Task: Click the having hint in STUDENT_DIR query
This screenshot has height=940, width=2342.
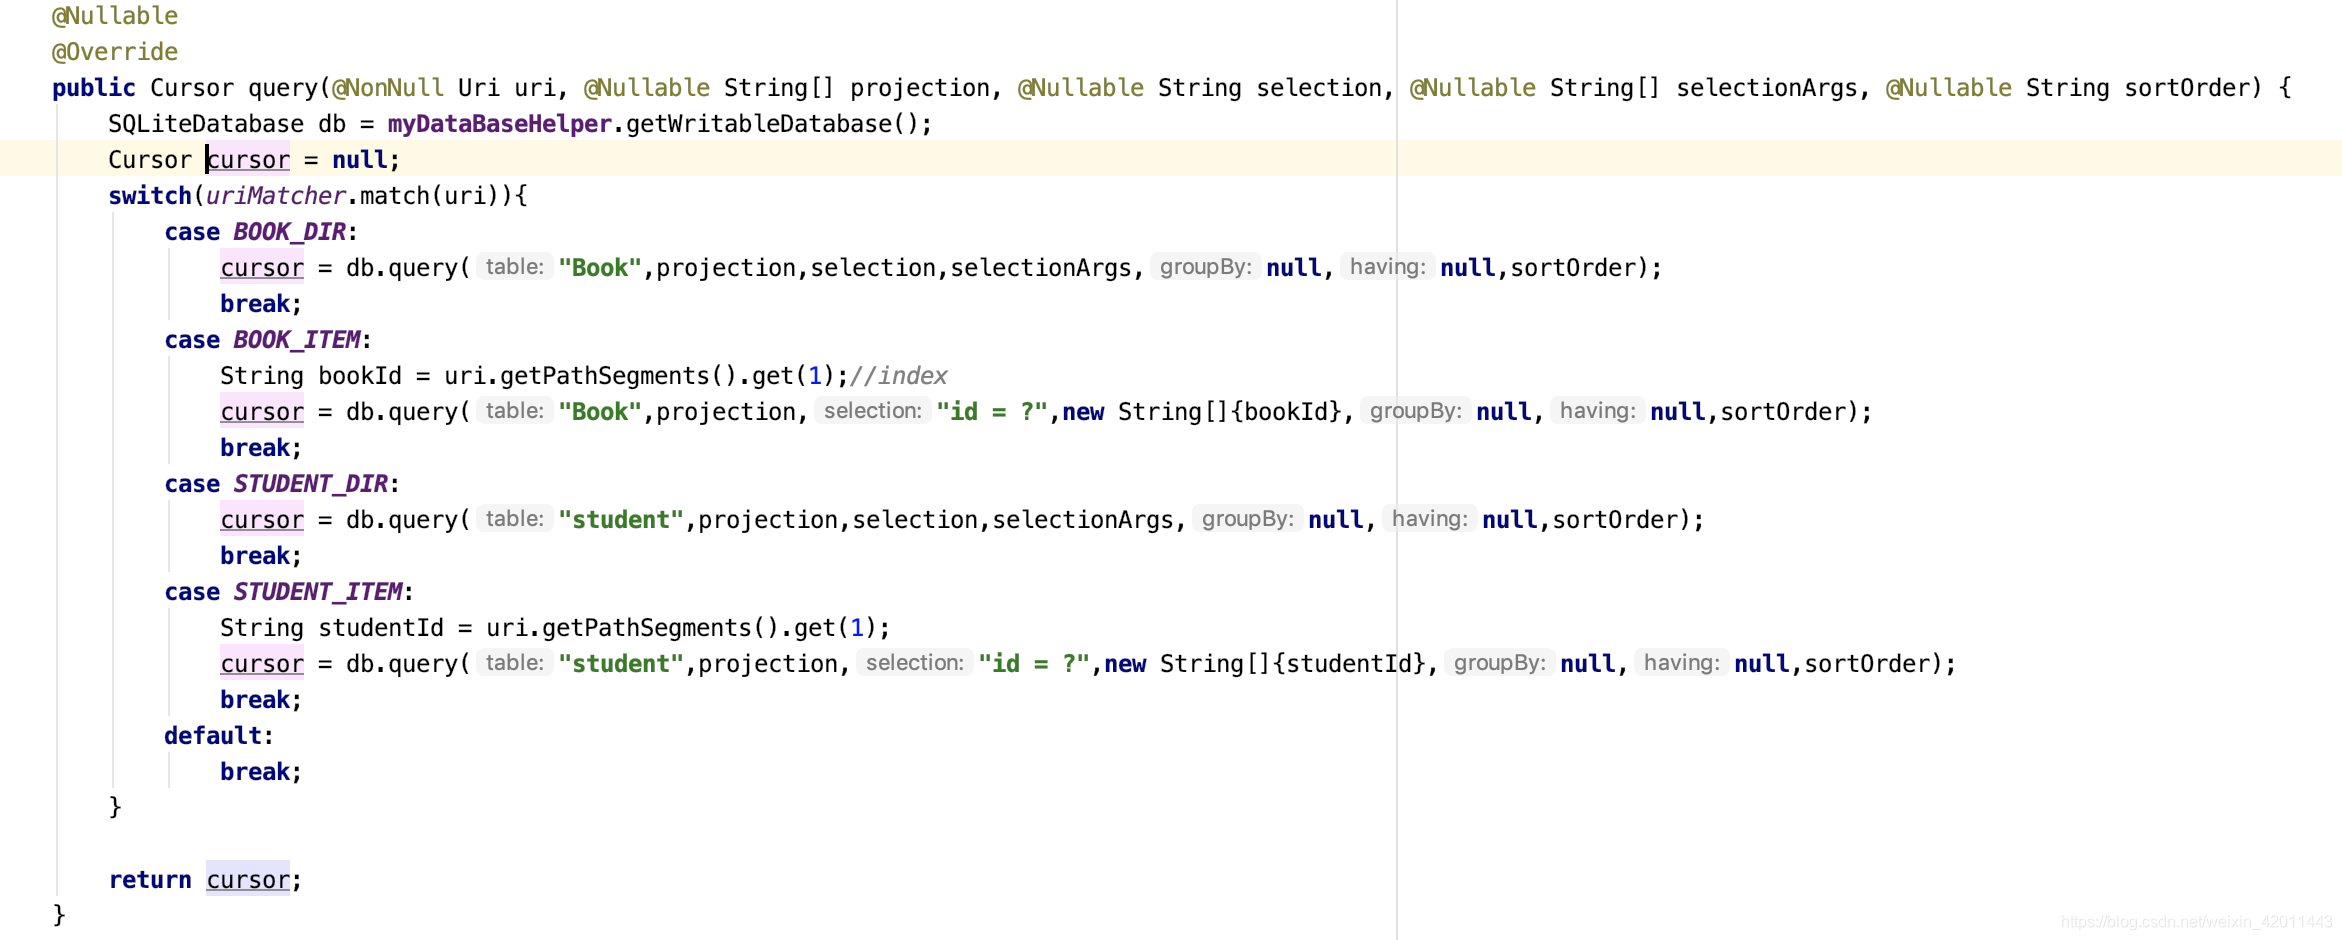Action: 1429,519
